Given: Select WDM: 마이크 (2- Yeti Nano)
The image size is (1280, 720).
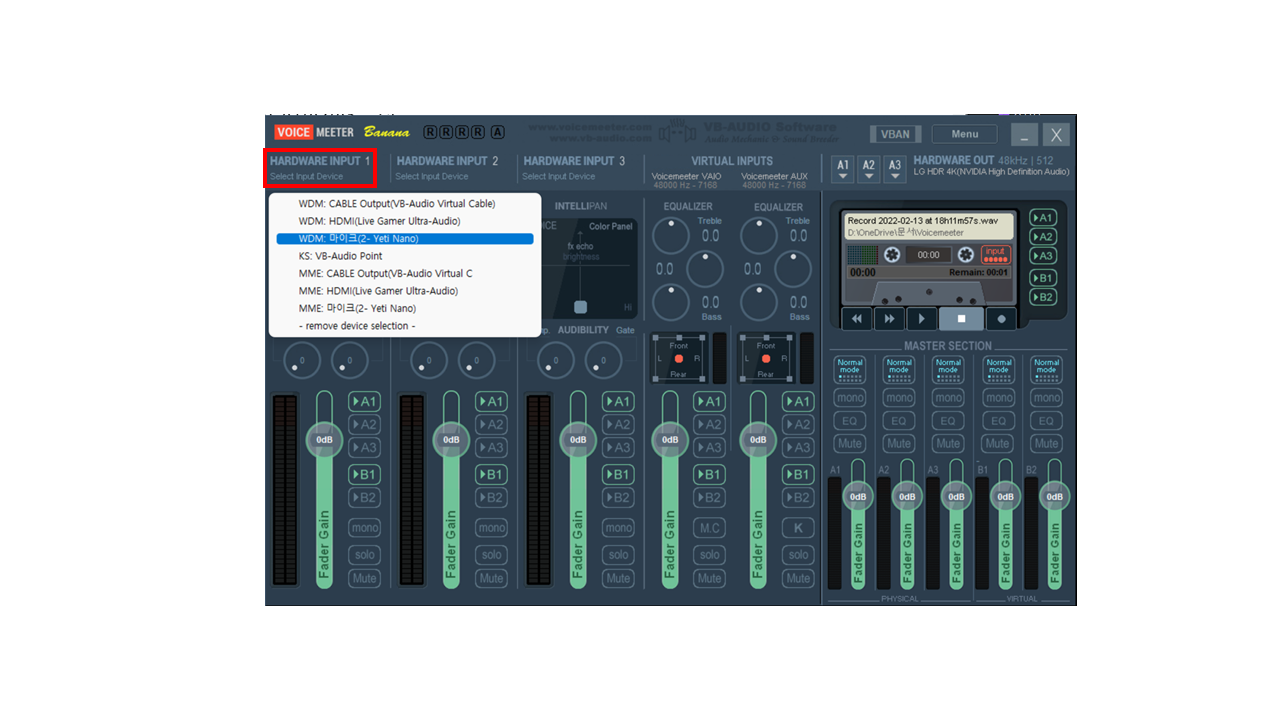Looking at the screenshot, I should [405, 239].
